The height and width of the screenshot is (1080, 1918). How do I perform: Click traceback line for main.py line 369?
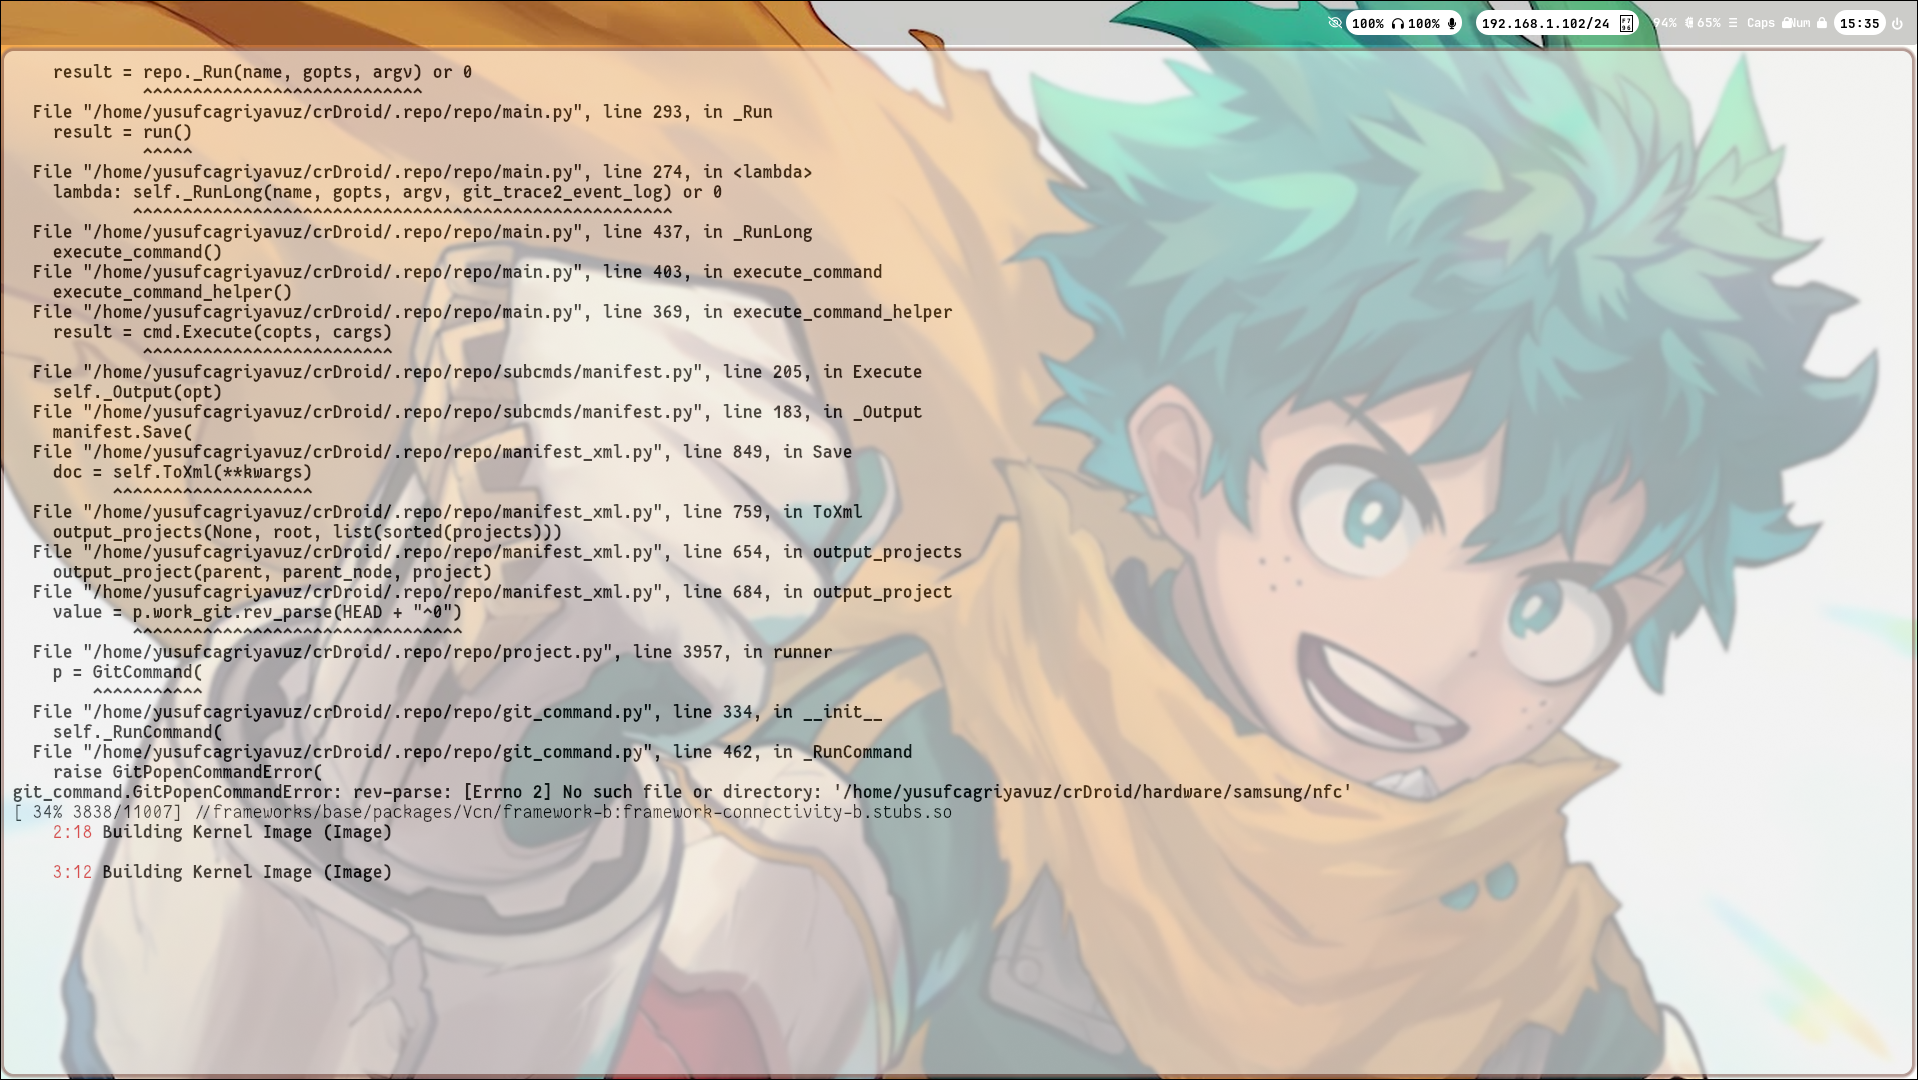[492, 312]
